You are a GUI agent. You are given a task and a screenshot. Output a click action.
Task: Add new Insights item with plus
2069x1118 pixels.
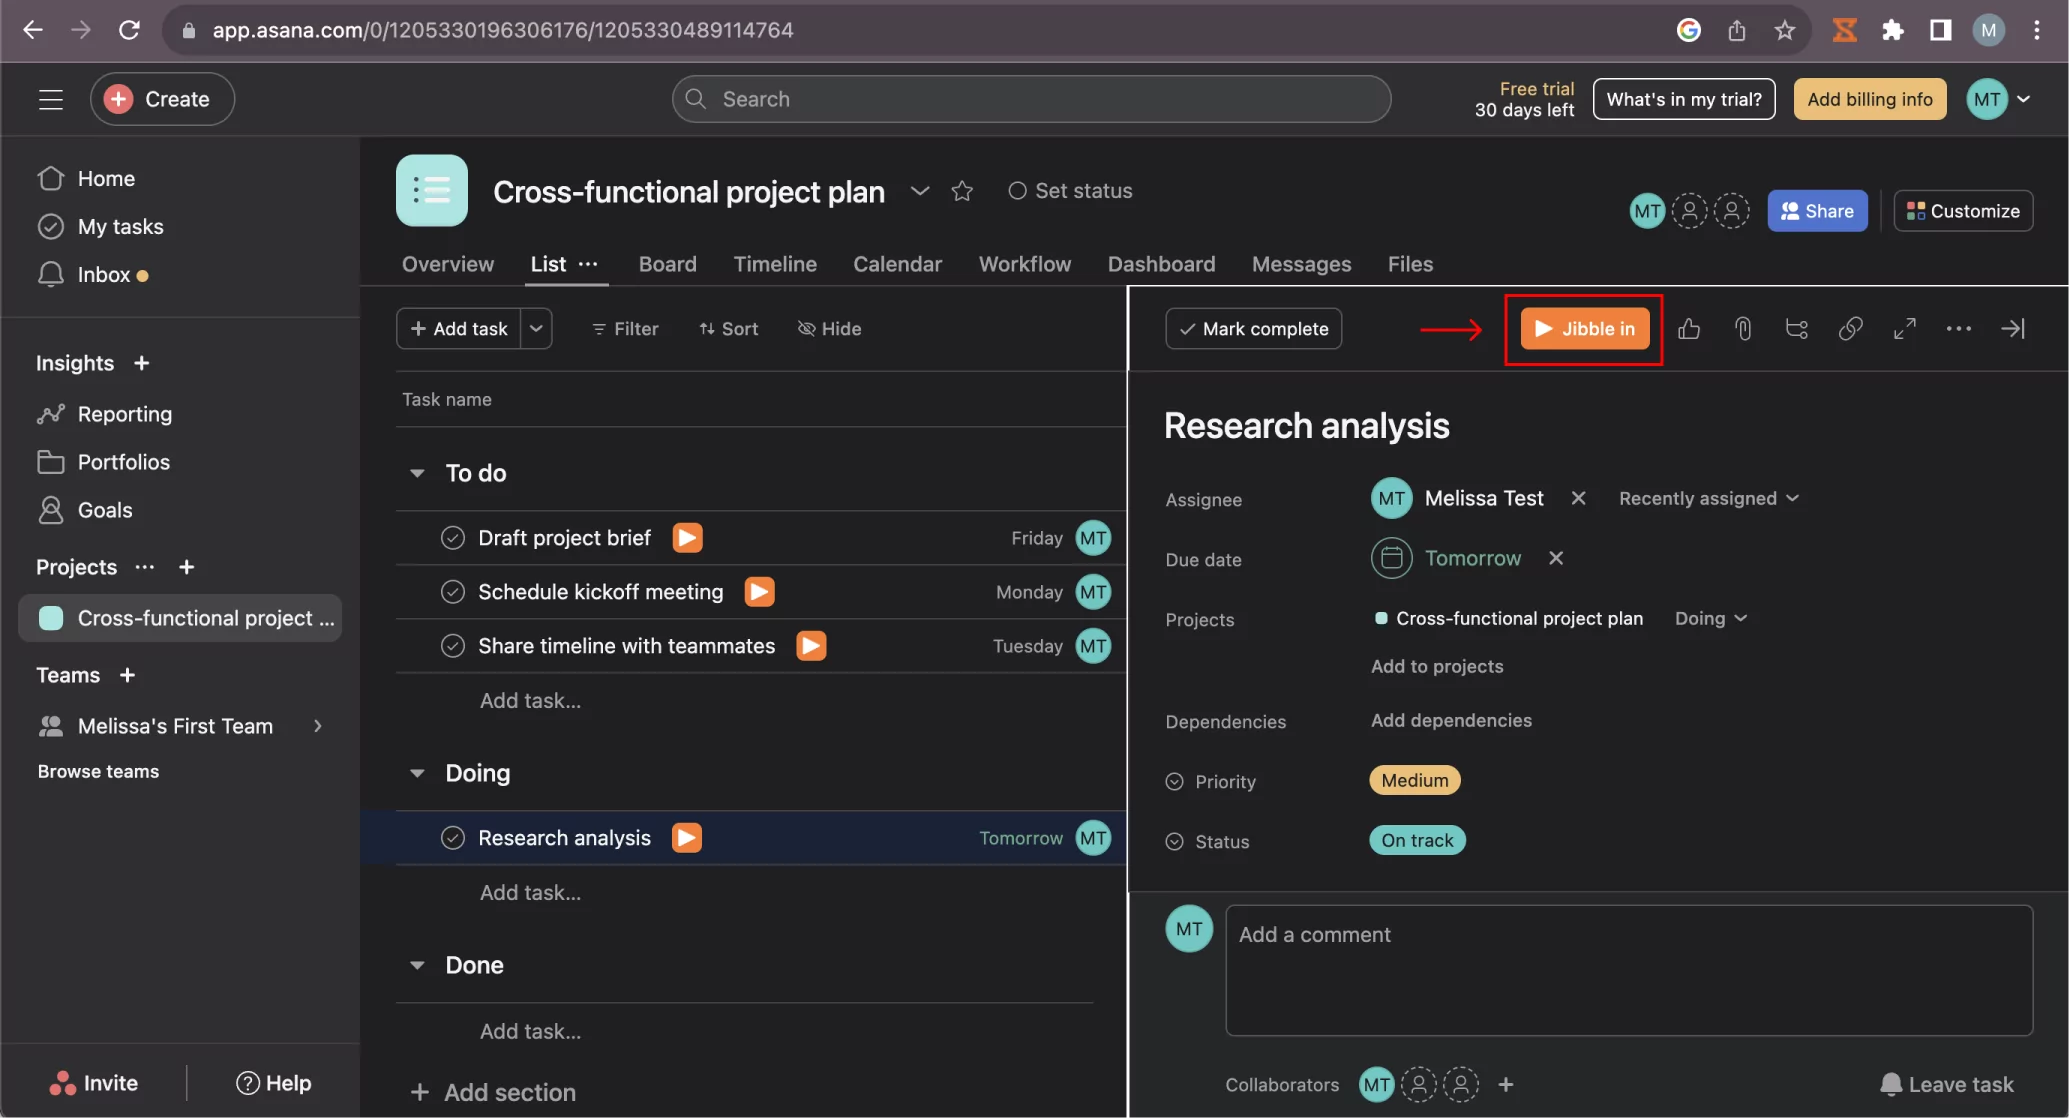click(x=142, y=363)
